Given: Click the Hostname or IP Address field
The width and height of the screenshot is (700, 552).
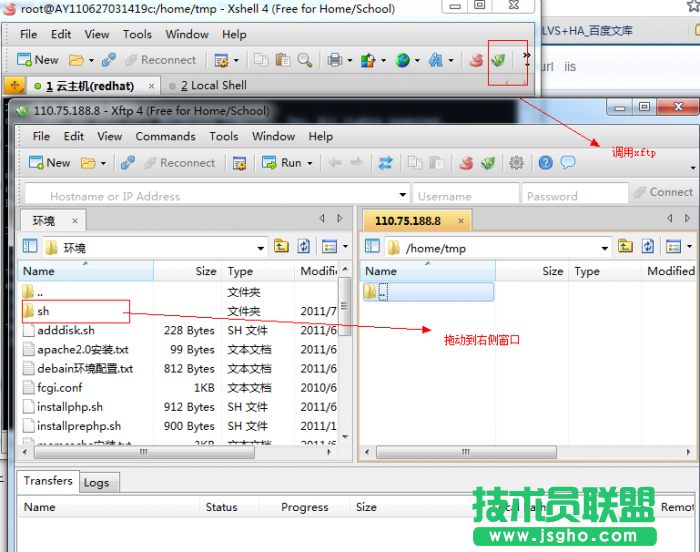Looking at the screenshot, I should [218, 195].
